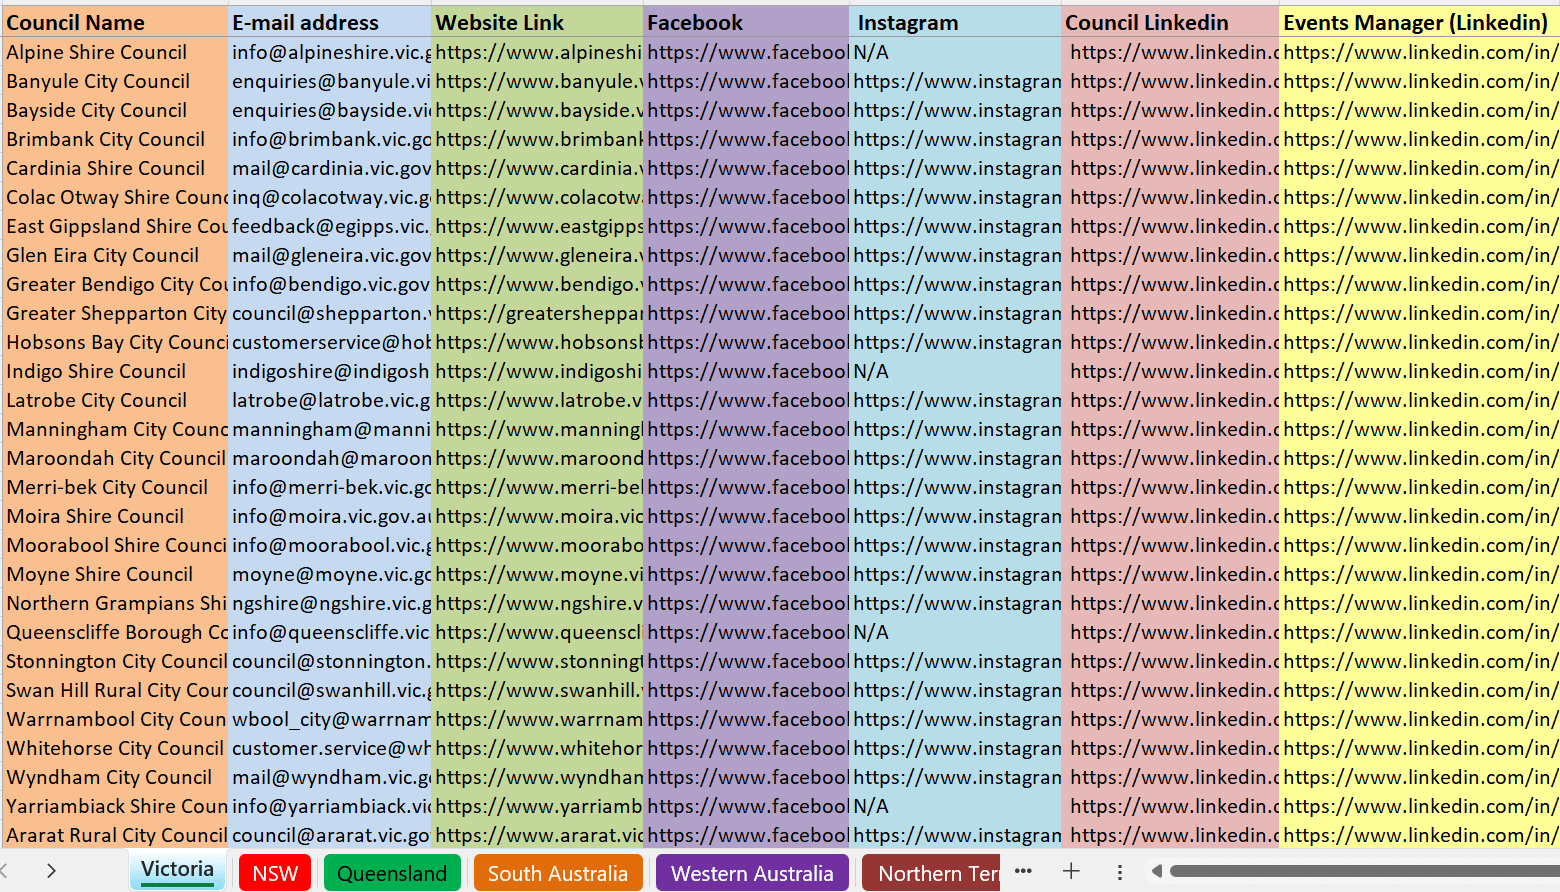Click the horizontal scrollbar thumb
This screenshot has width=1560, height=892.
[x=1365, y=871]
